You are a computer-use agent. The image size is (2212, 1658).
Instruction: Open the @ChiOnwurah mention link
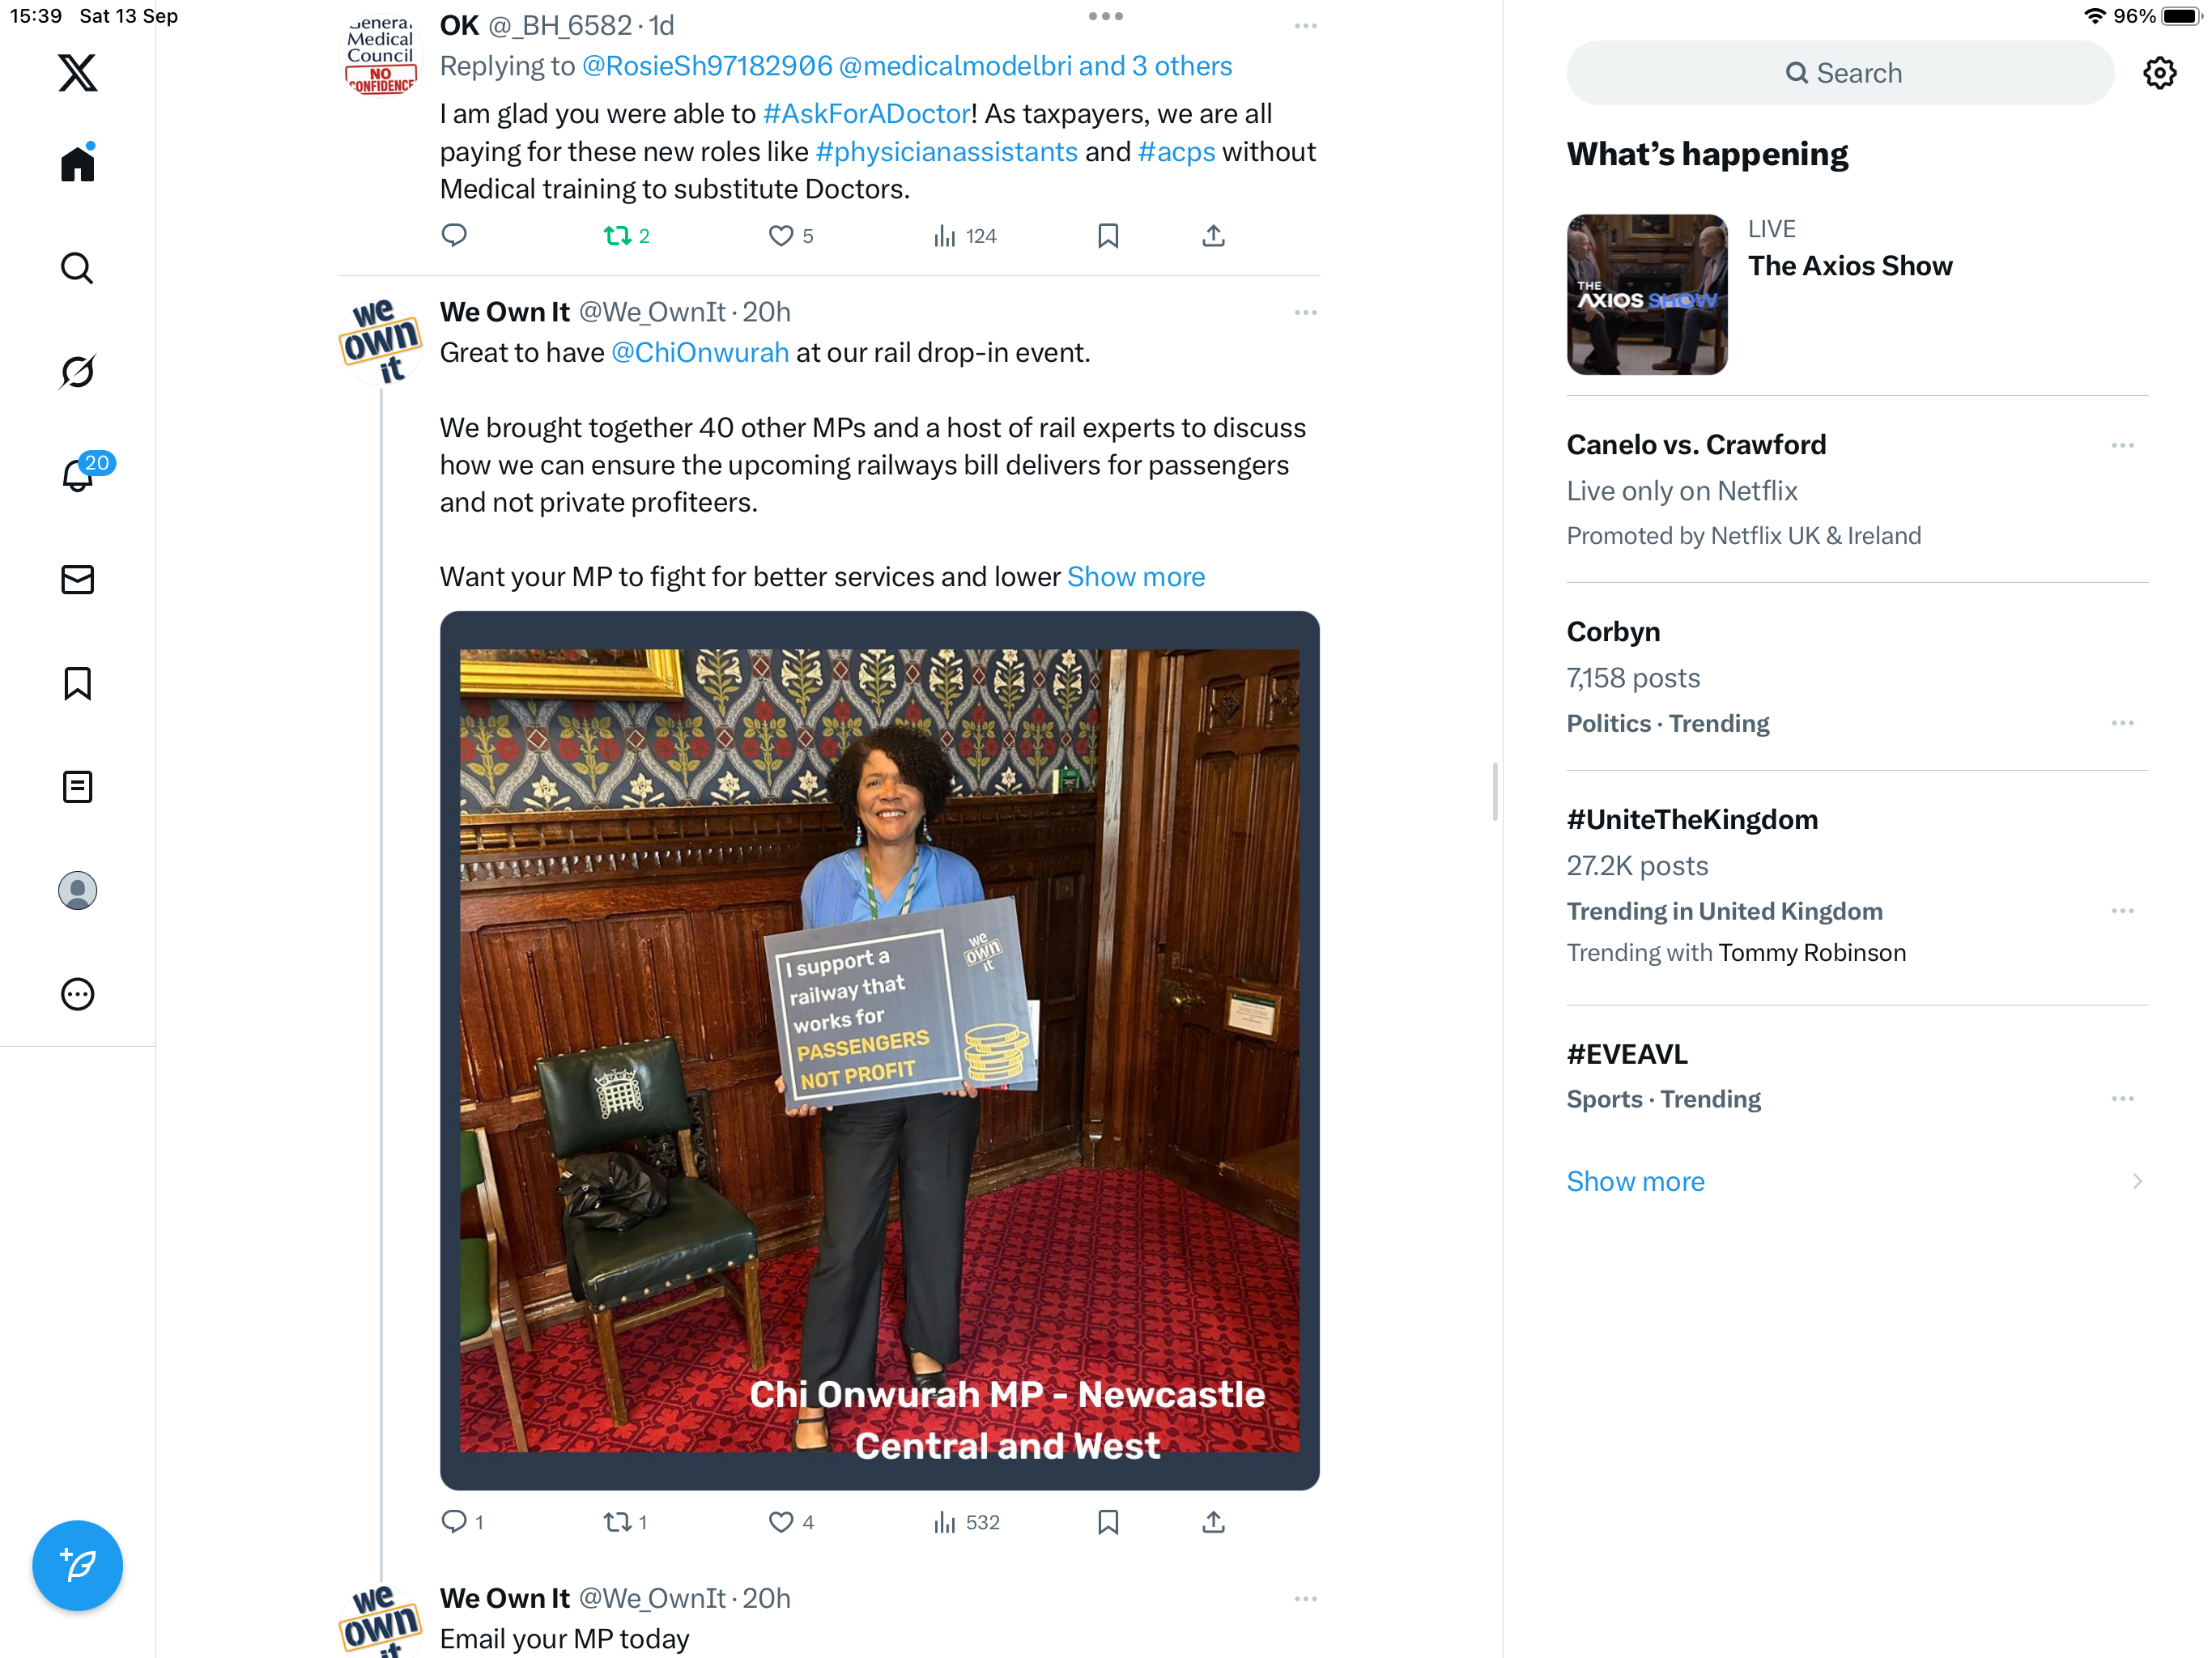(700, 353)
